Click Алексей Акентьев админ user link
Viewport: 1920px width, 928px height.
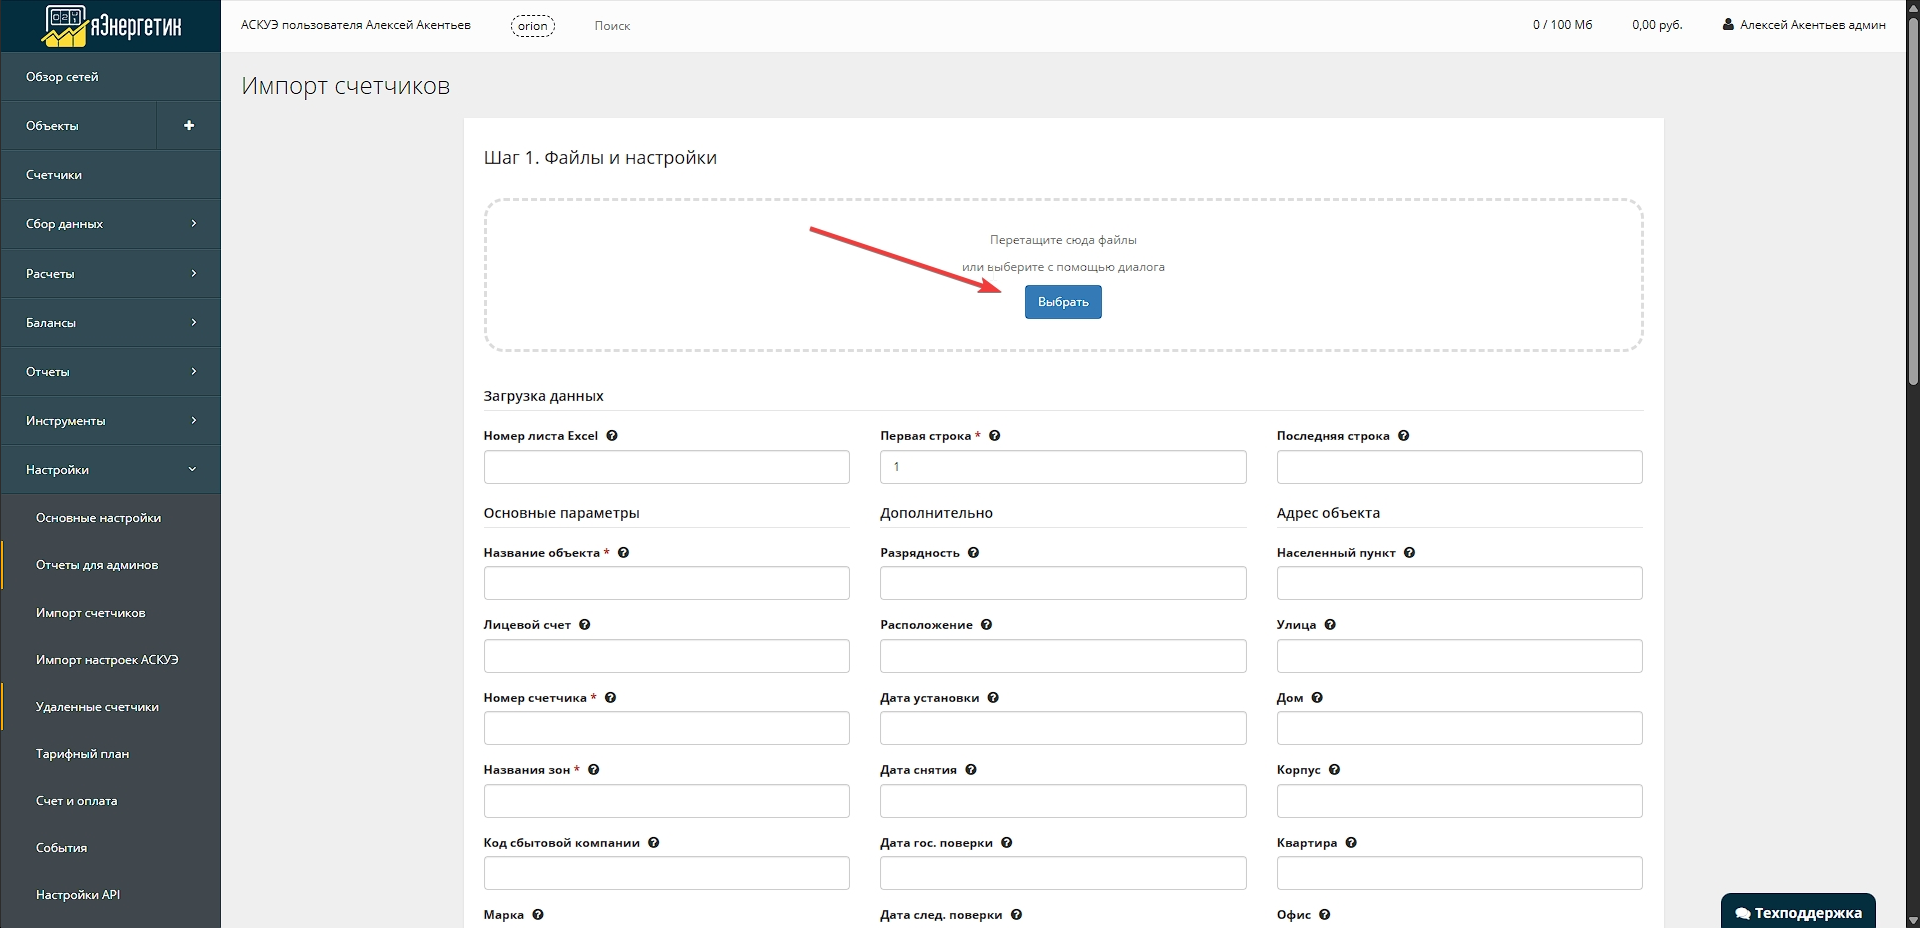(1804, 25)
